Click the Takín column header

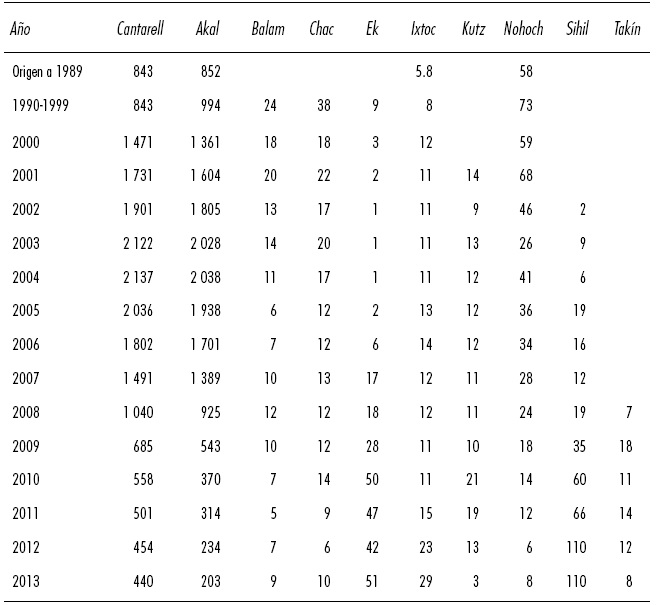click(x=627, y=29)
